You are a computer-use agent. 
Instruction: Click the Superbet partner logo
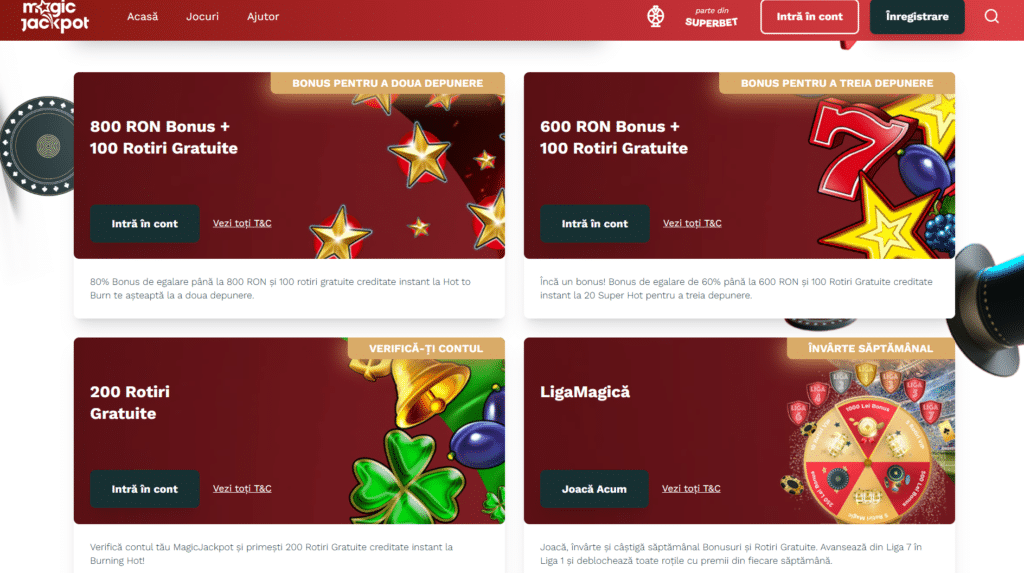(x=711, y=17)
